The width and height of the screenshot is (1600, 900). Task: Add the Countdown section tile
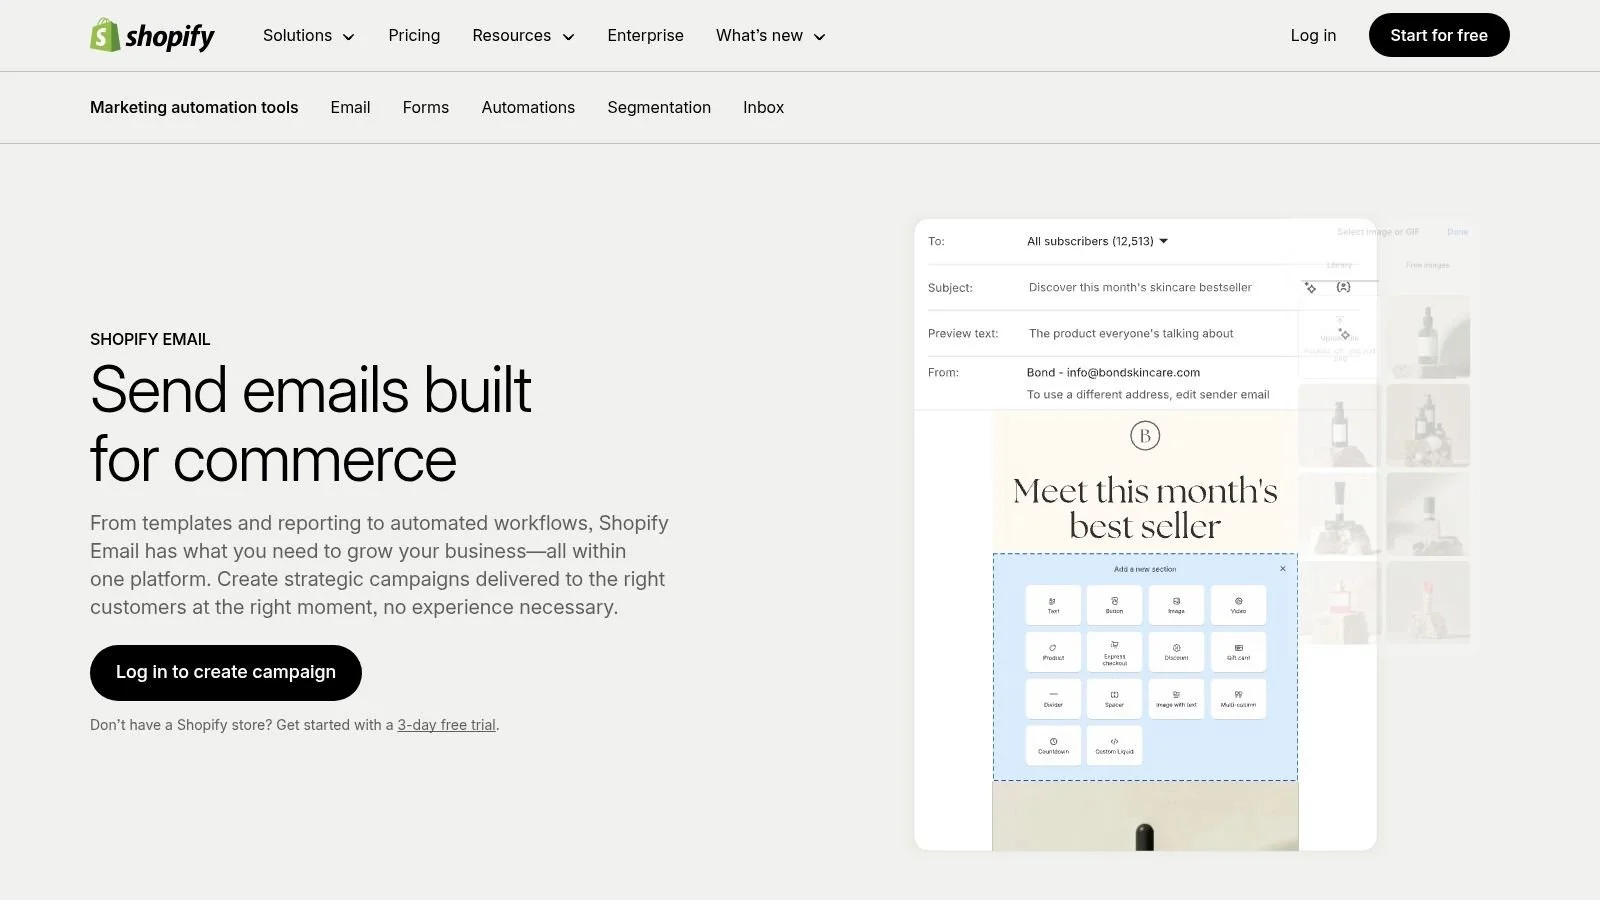[1053, 746]
